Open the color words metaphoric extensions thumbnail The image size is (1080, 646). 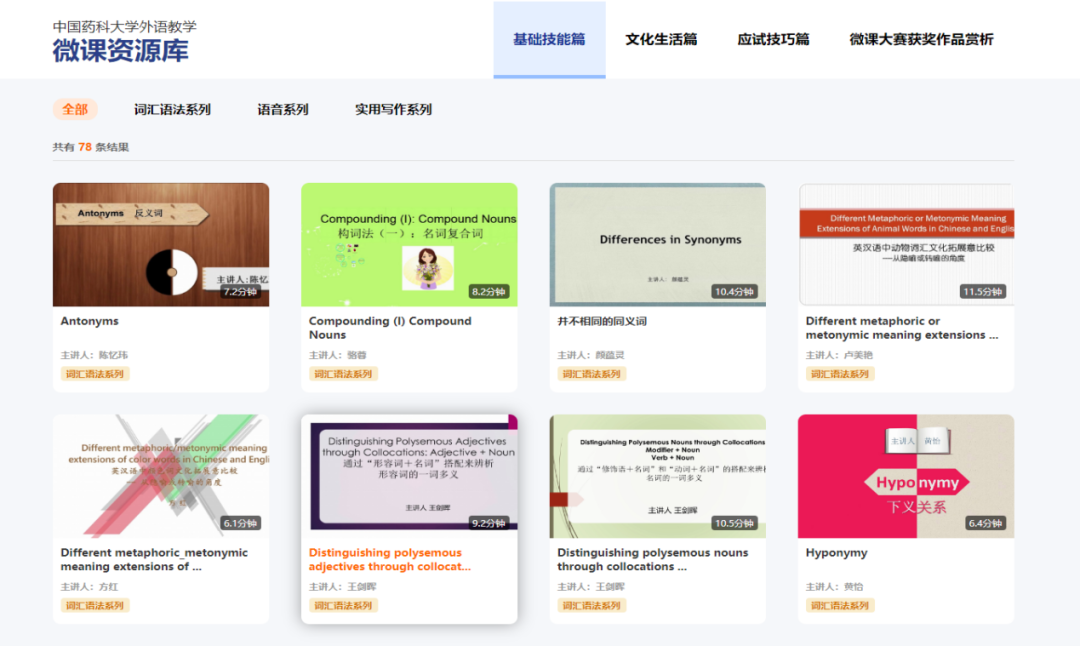click(x=160, y=476)
